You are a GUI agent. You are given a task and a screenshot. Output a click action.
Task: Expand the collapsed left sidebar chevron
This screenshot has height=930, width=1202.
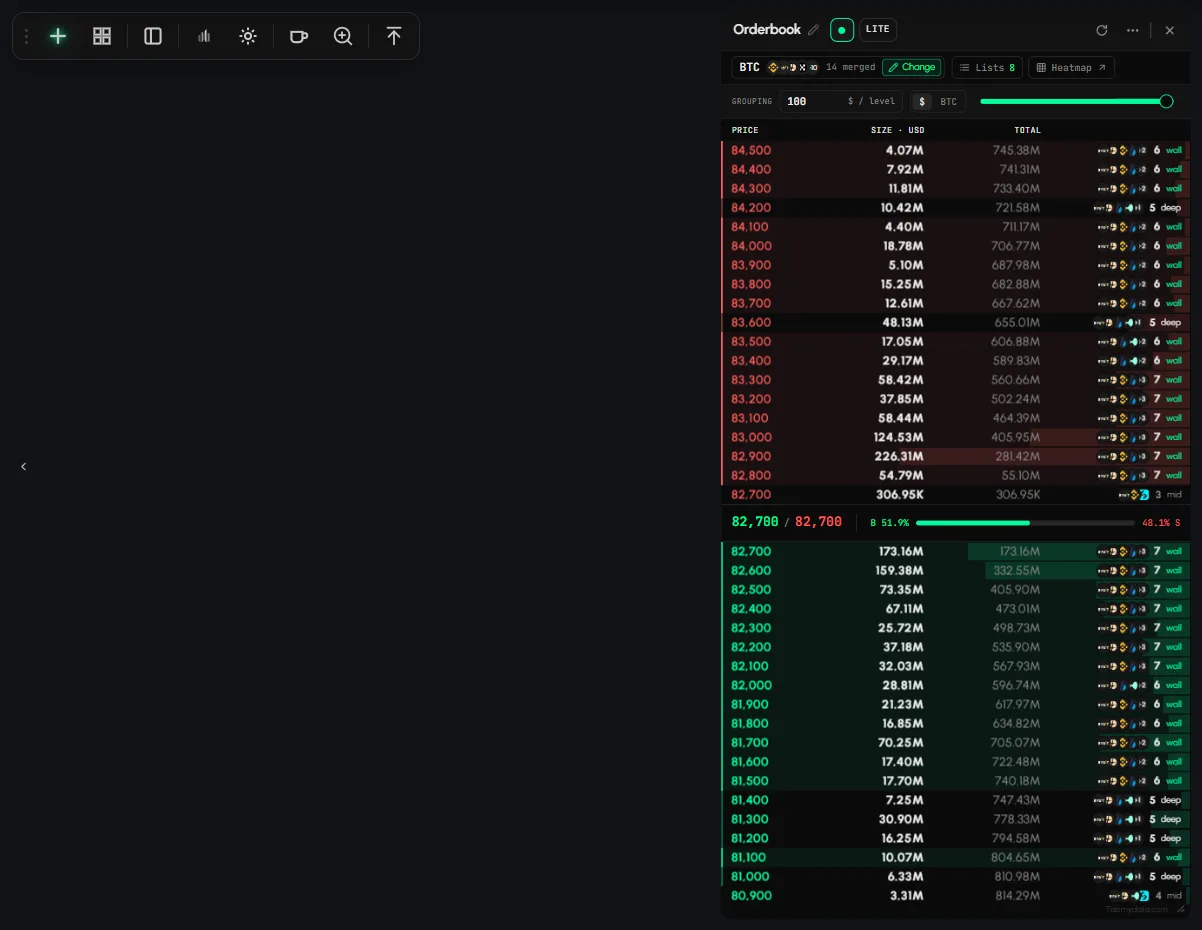click(x=24, y=466)
